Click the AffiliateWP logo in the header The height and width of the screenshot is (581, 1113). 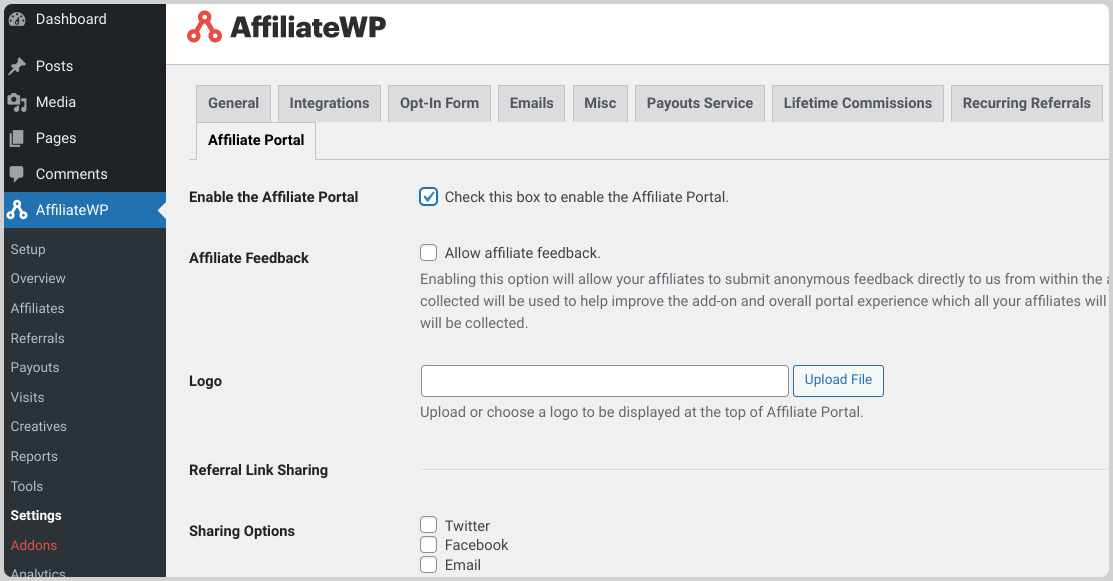[285, 28]
